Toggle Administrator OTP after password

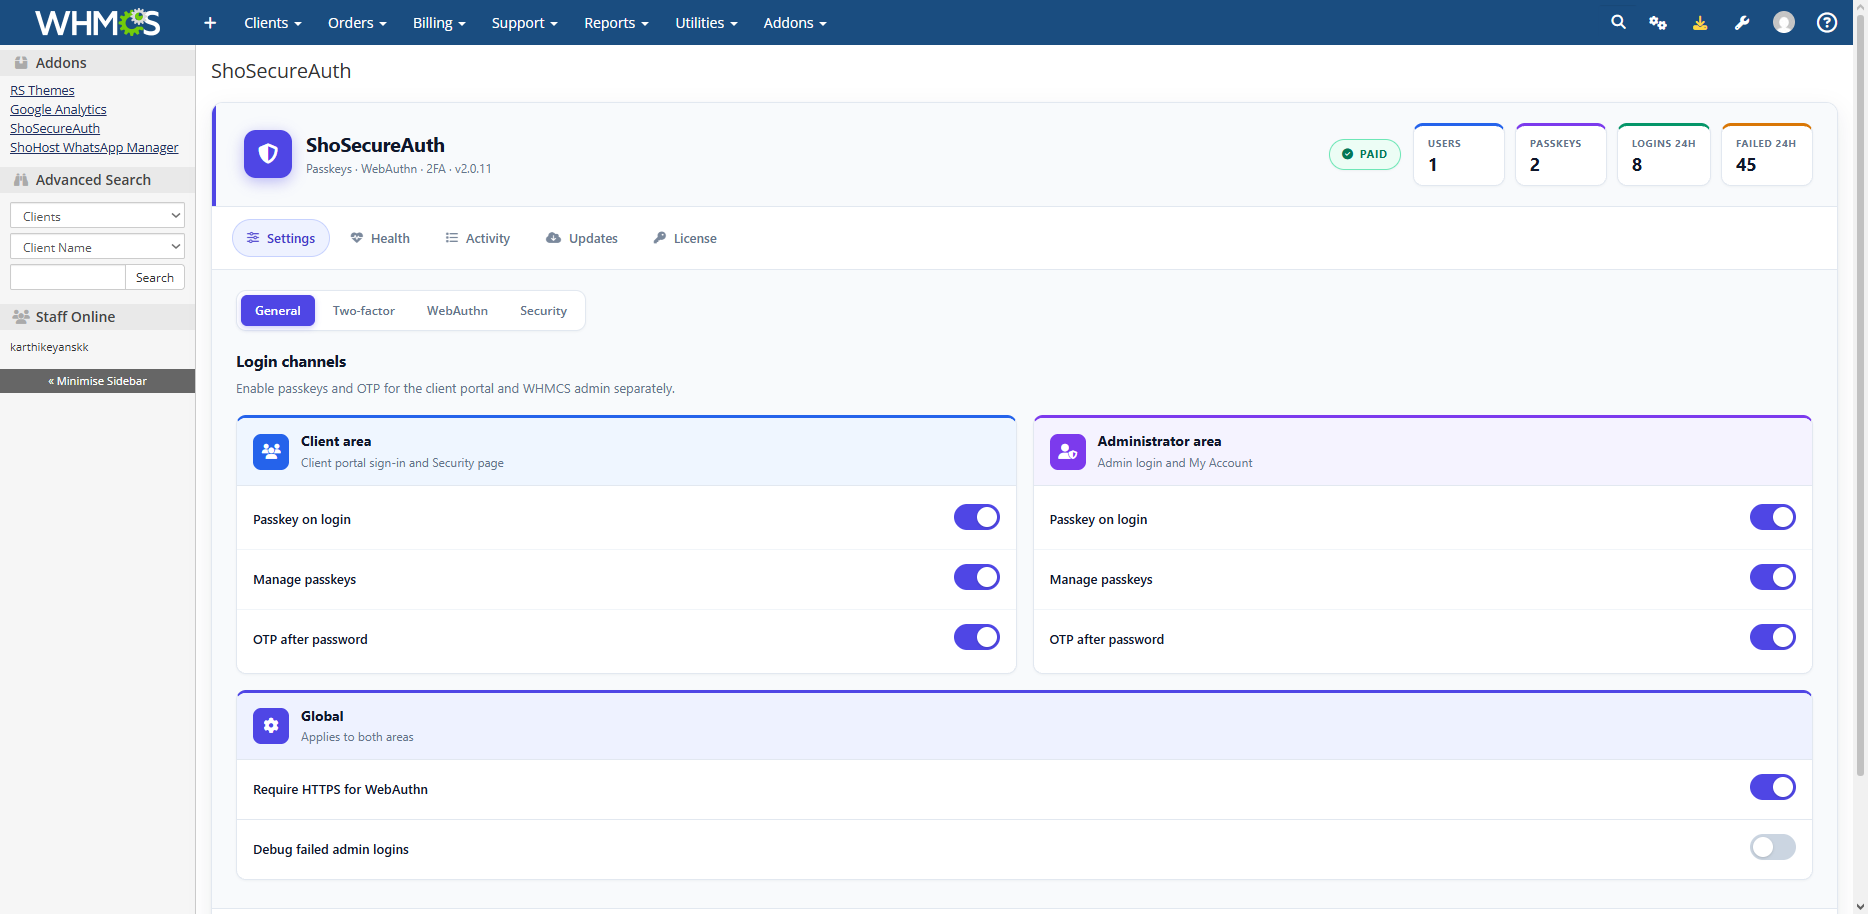pos(1773,637)
